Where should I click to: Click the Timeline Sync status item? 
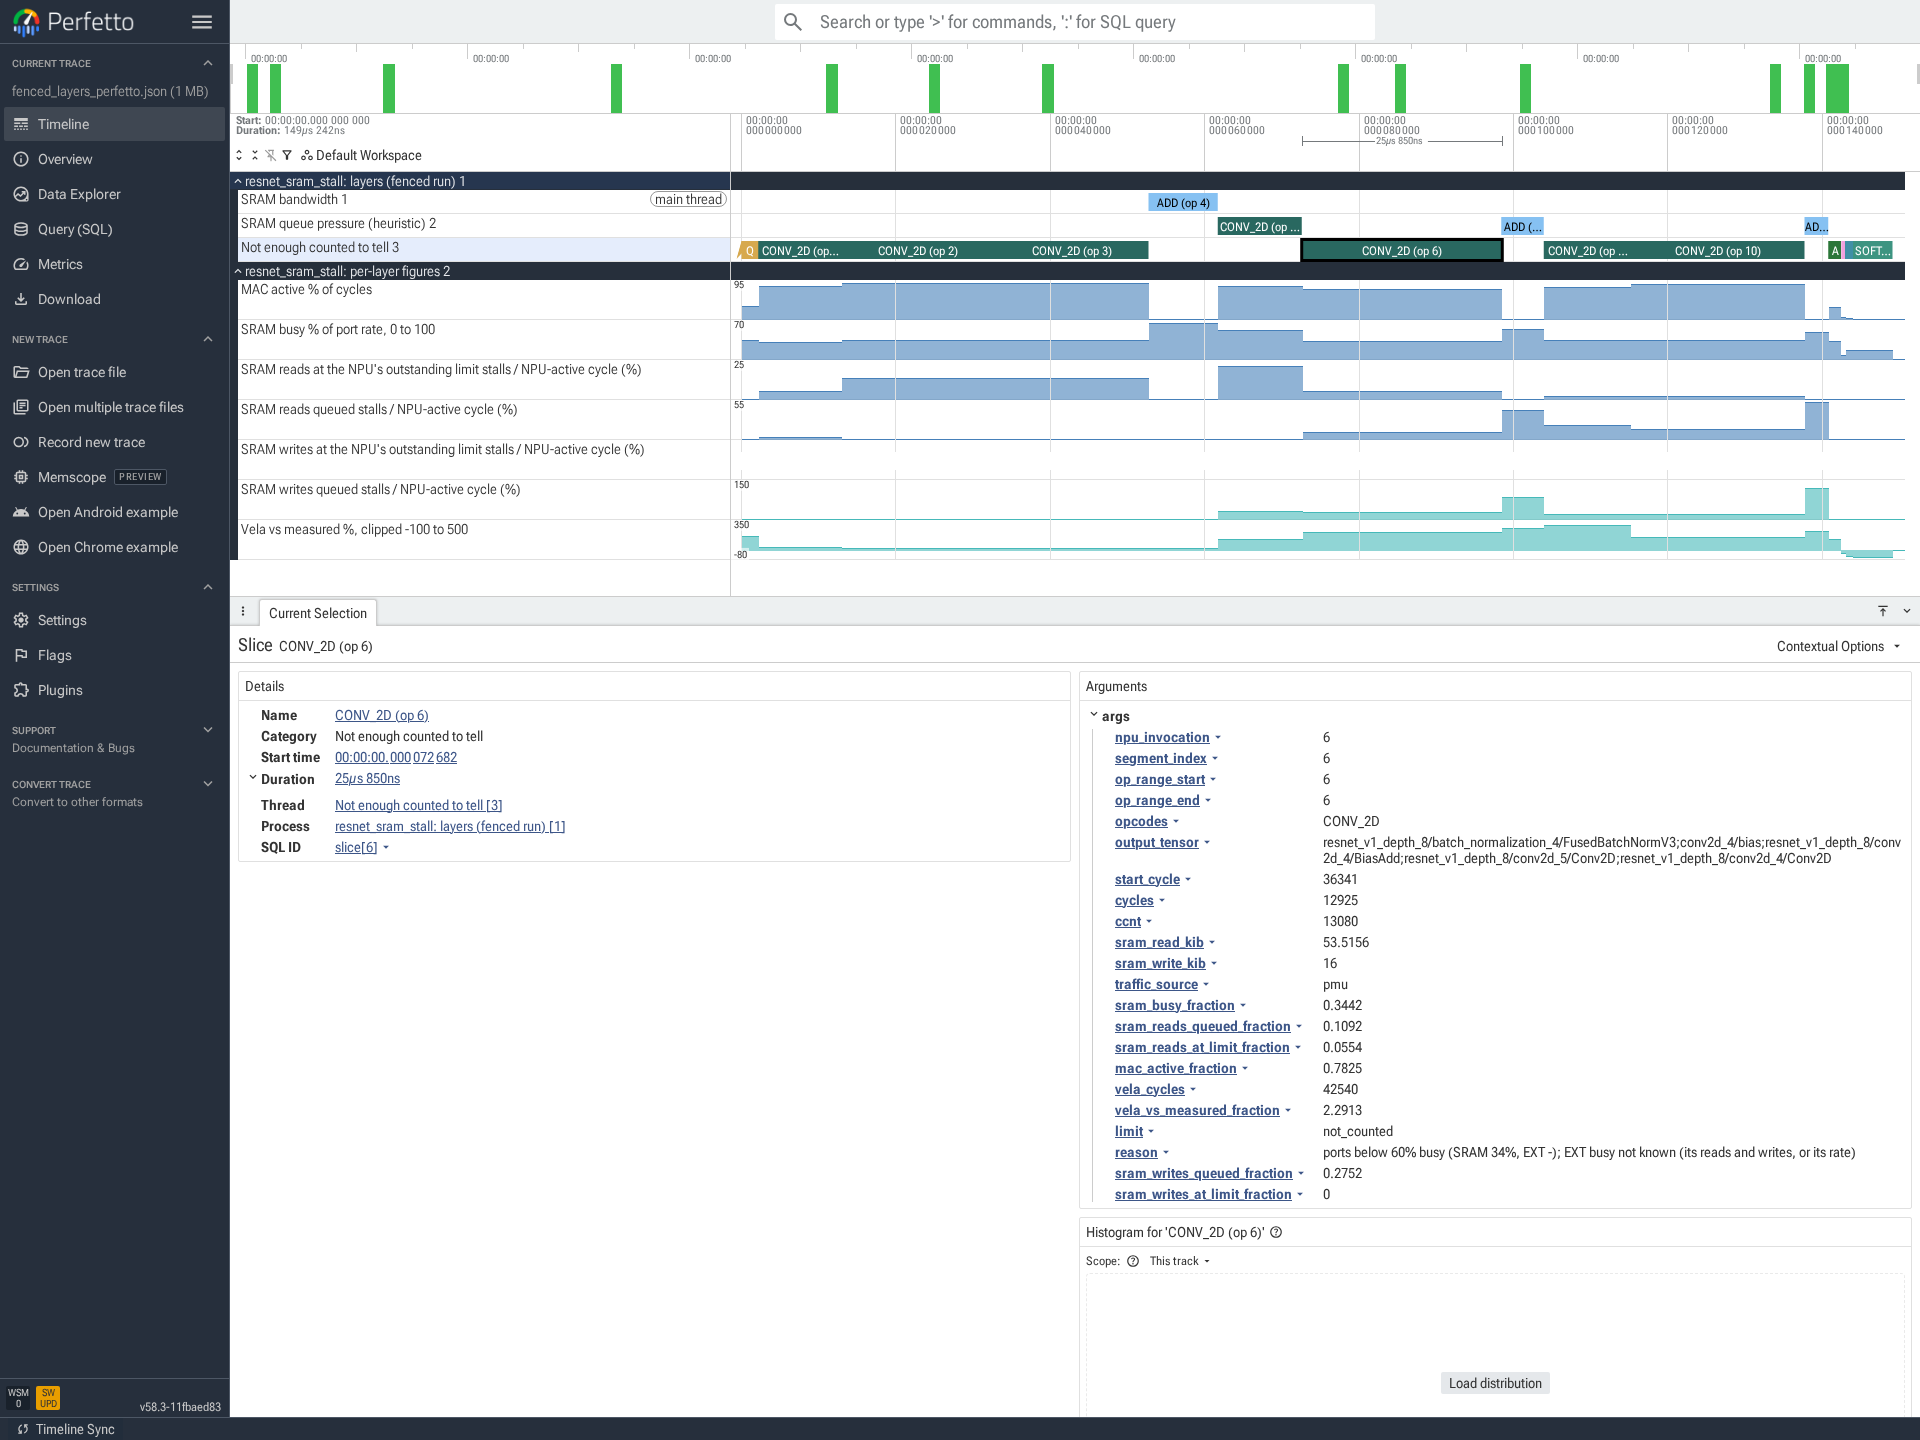tap(66, 1429)
